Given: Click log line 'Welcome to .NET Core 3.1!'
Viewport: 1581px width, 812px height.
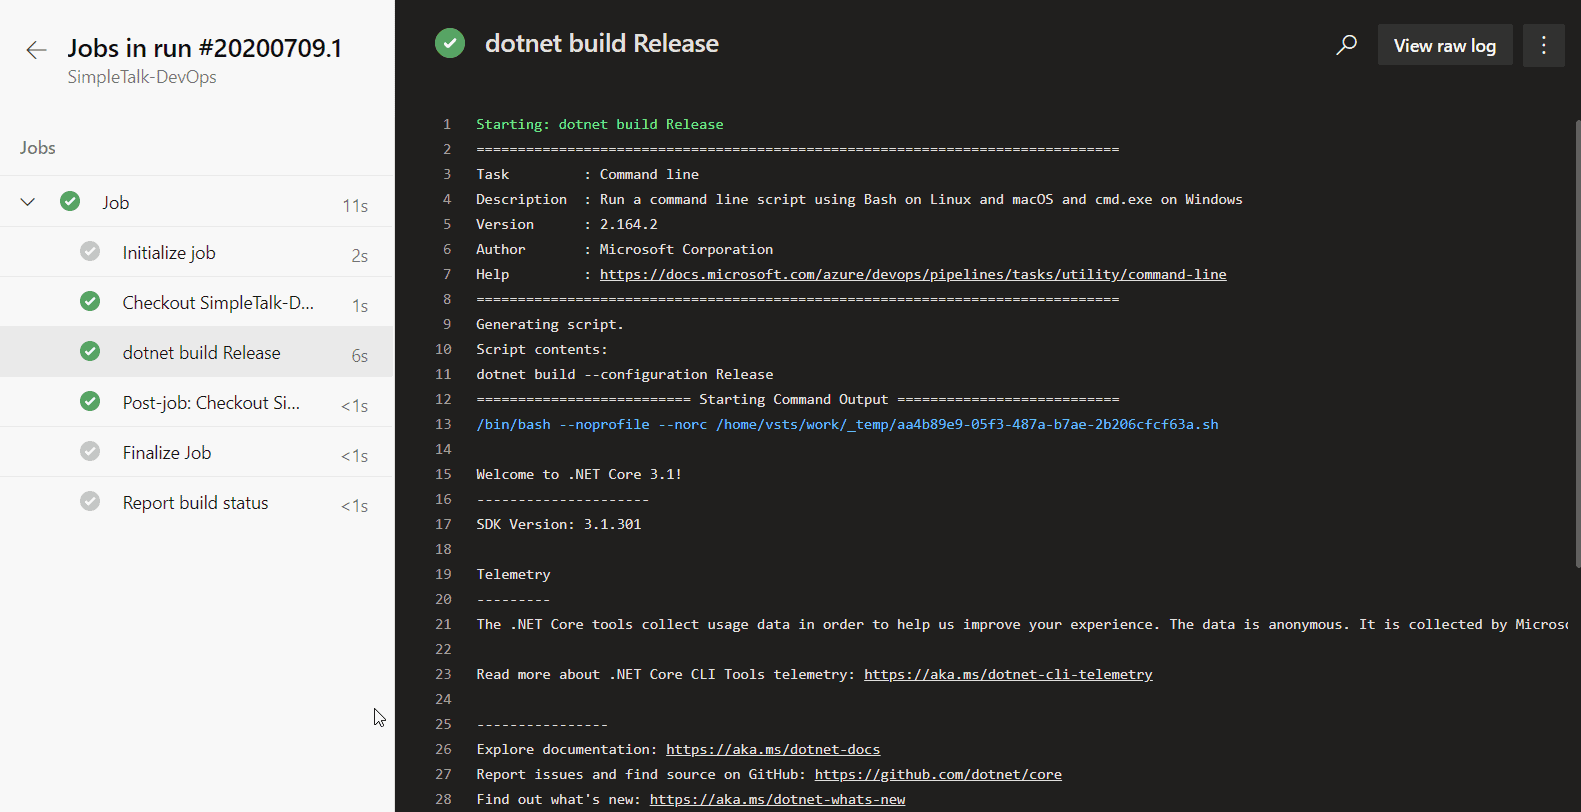Looking at the screenshot, I should tap(579, 474).
